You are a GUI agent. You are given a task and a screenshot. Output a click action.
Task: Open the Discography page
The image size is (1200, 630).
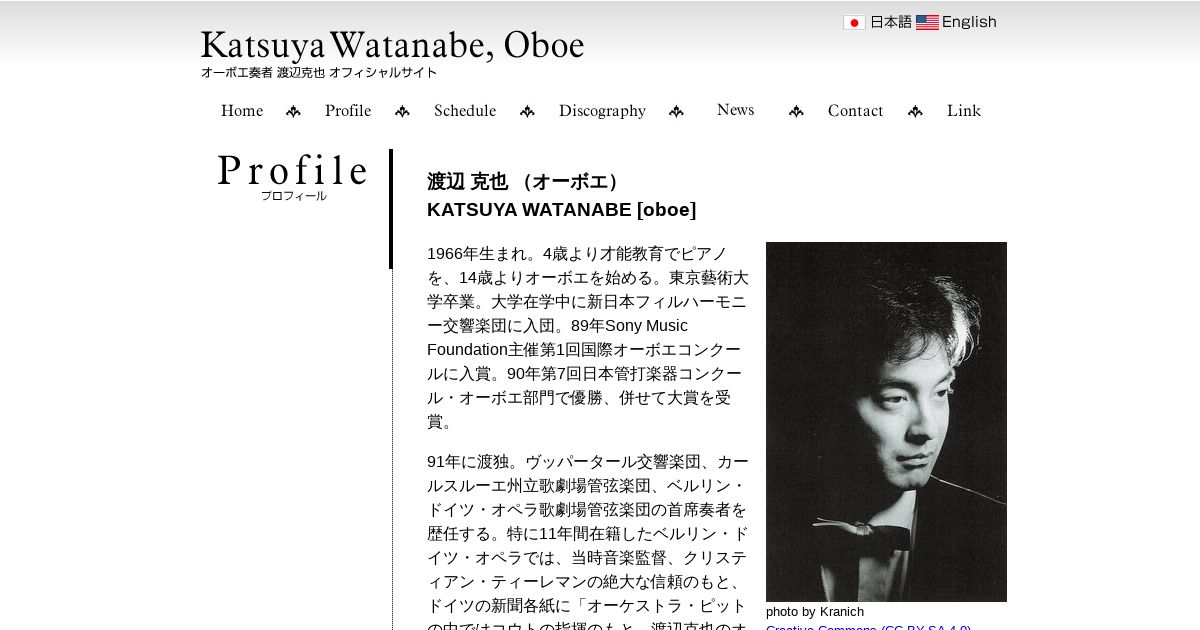[602, 111]
